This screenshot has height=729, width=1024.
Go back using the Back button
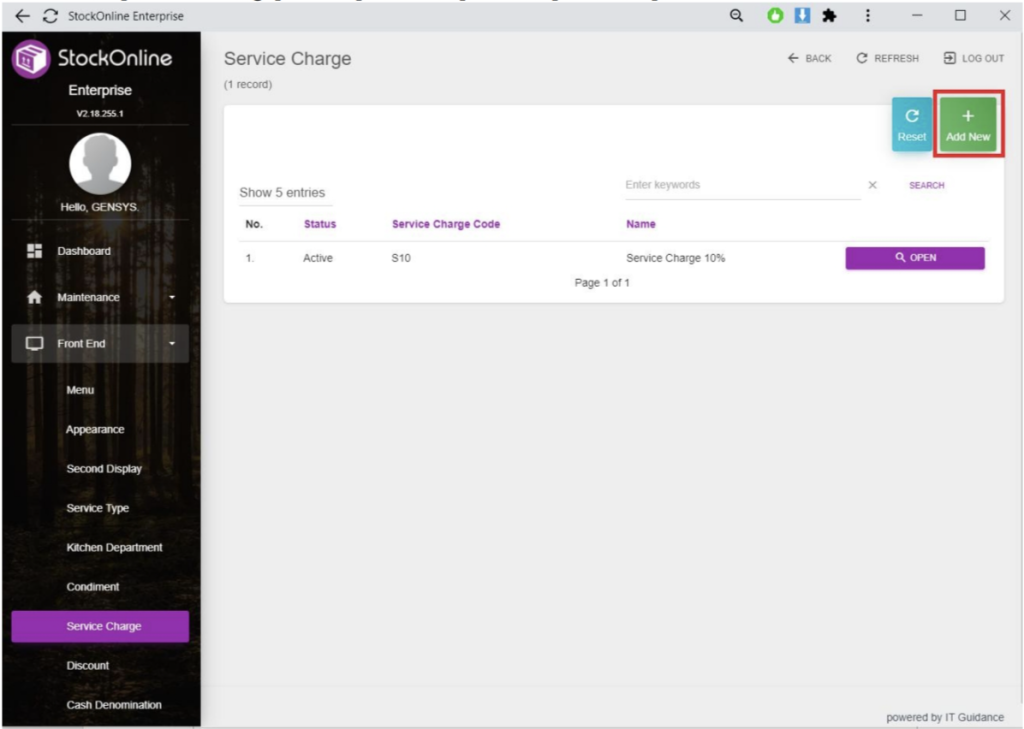pyautogui.click(x=810, y=59)
